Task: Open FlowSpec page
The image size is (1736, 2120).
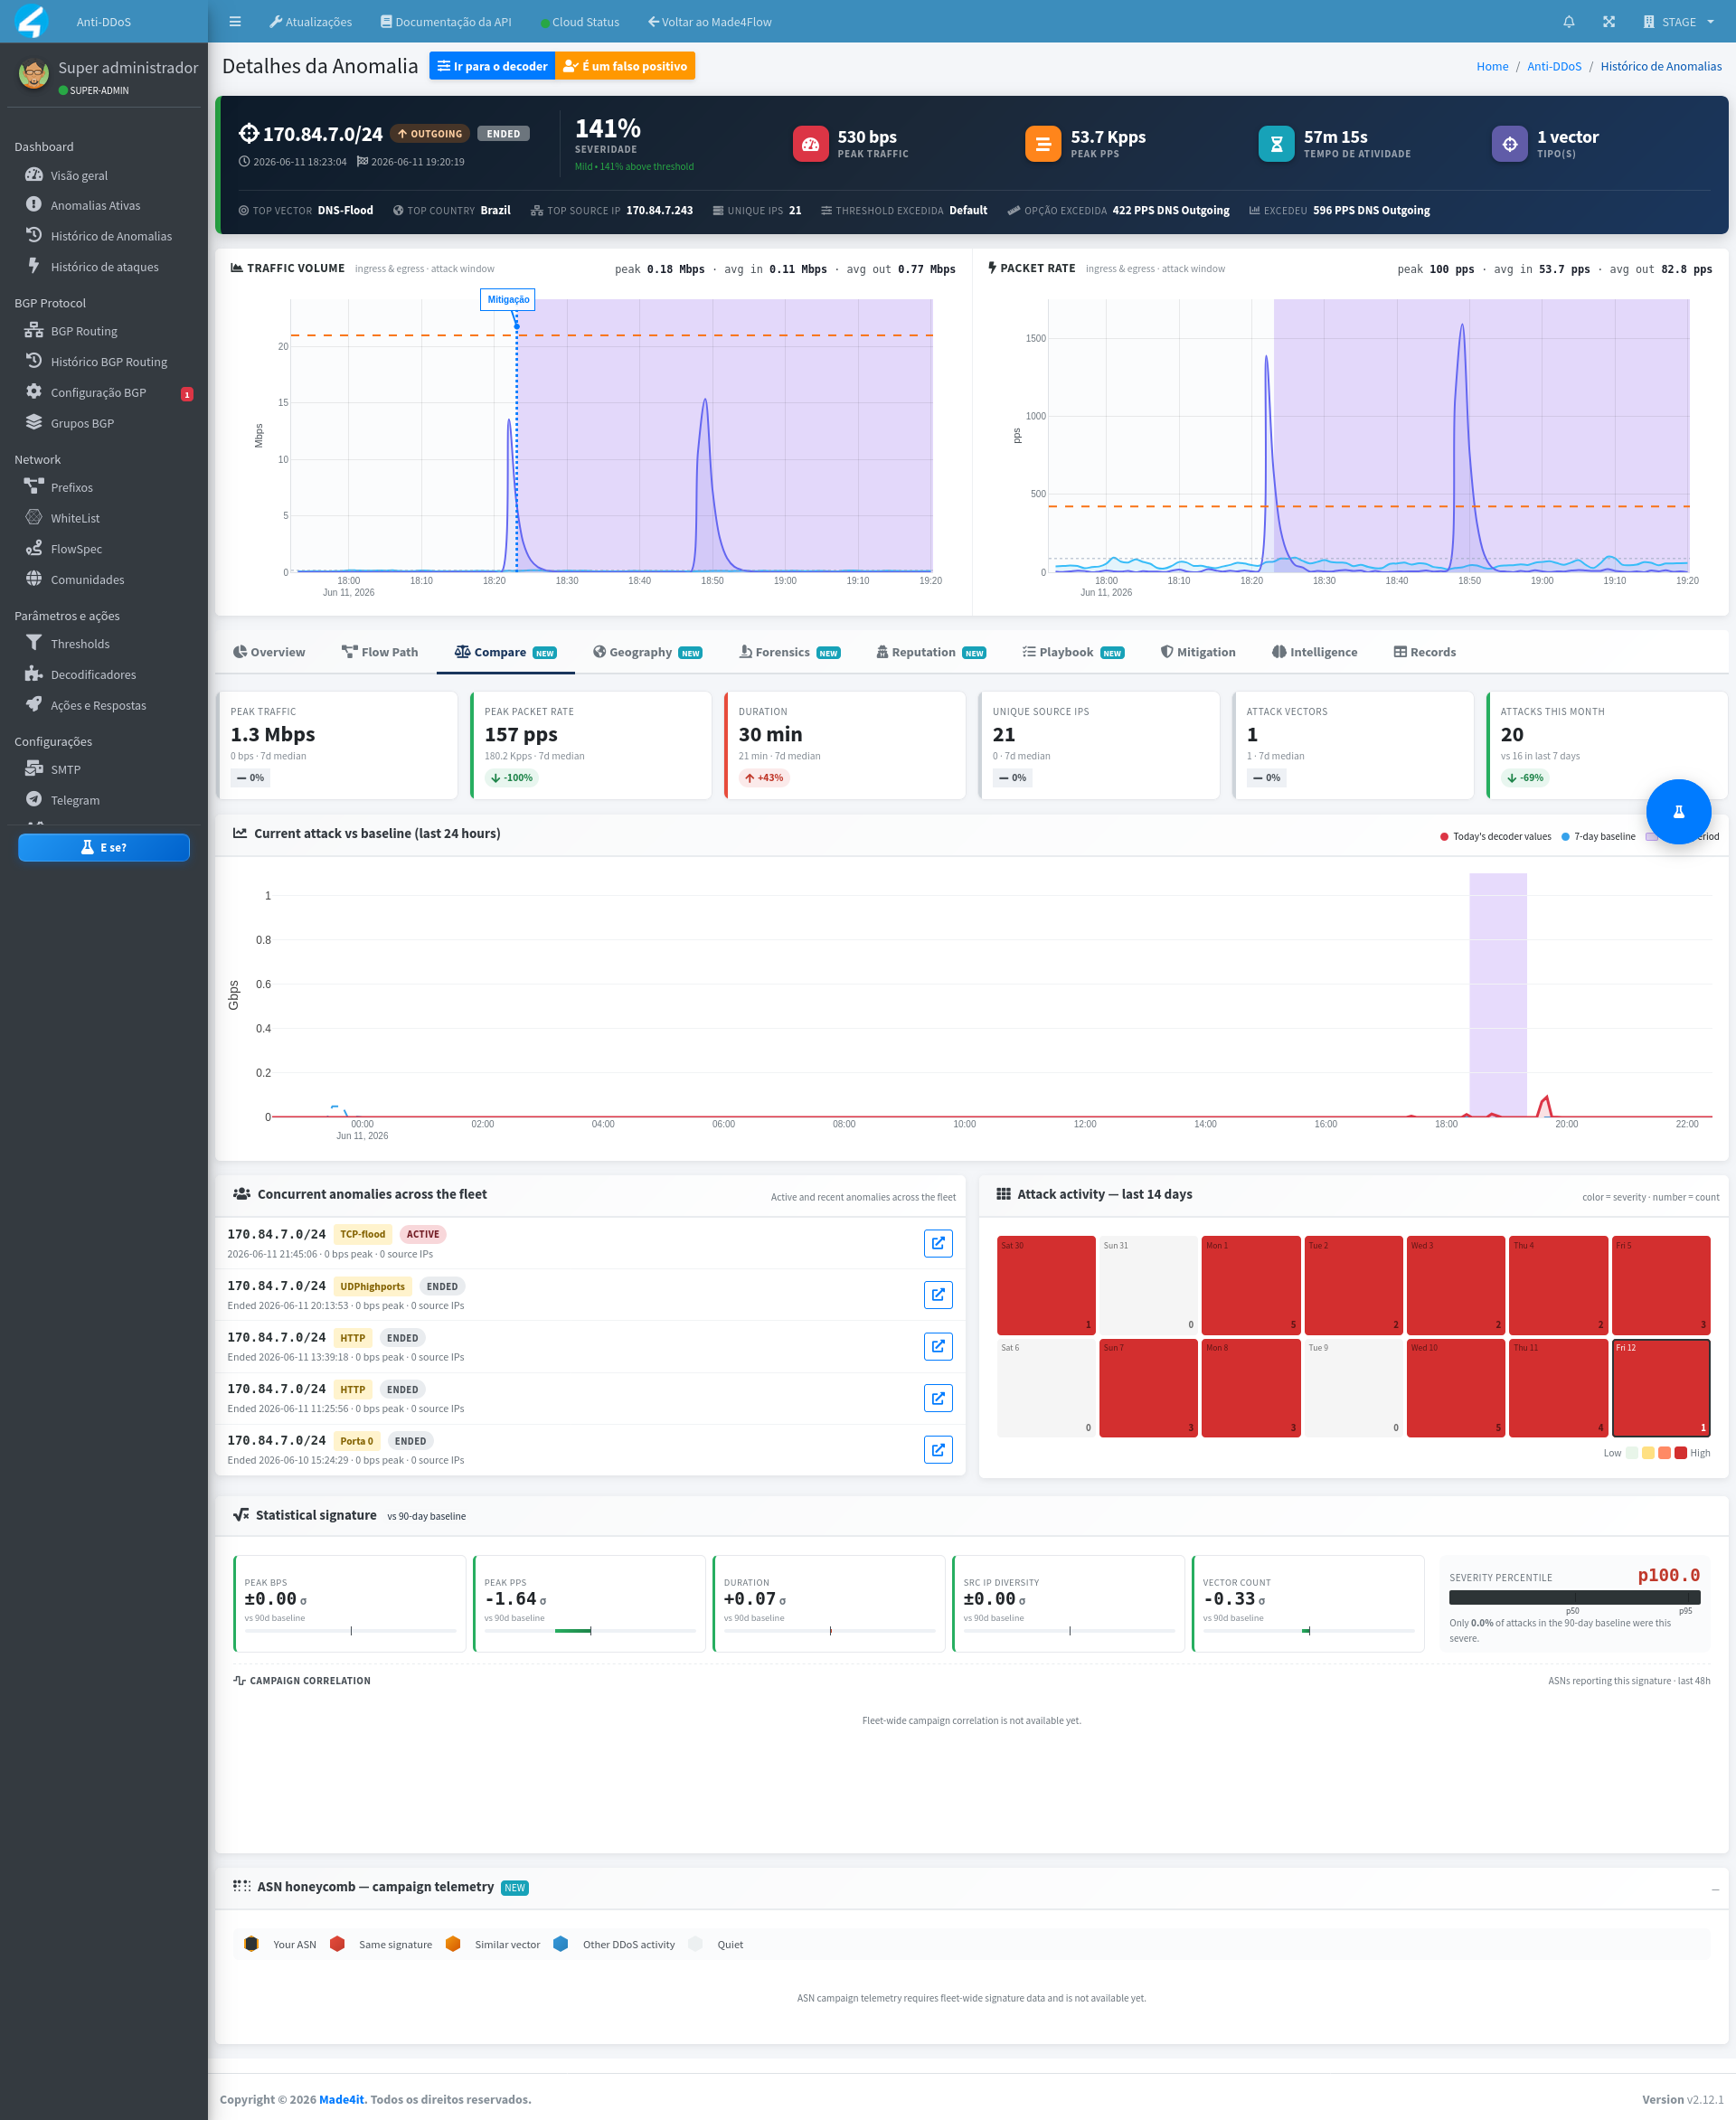Action: coord(76,549)
